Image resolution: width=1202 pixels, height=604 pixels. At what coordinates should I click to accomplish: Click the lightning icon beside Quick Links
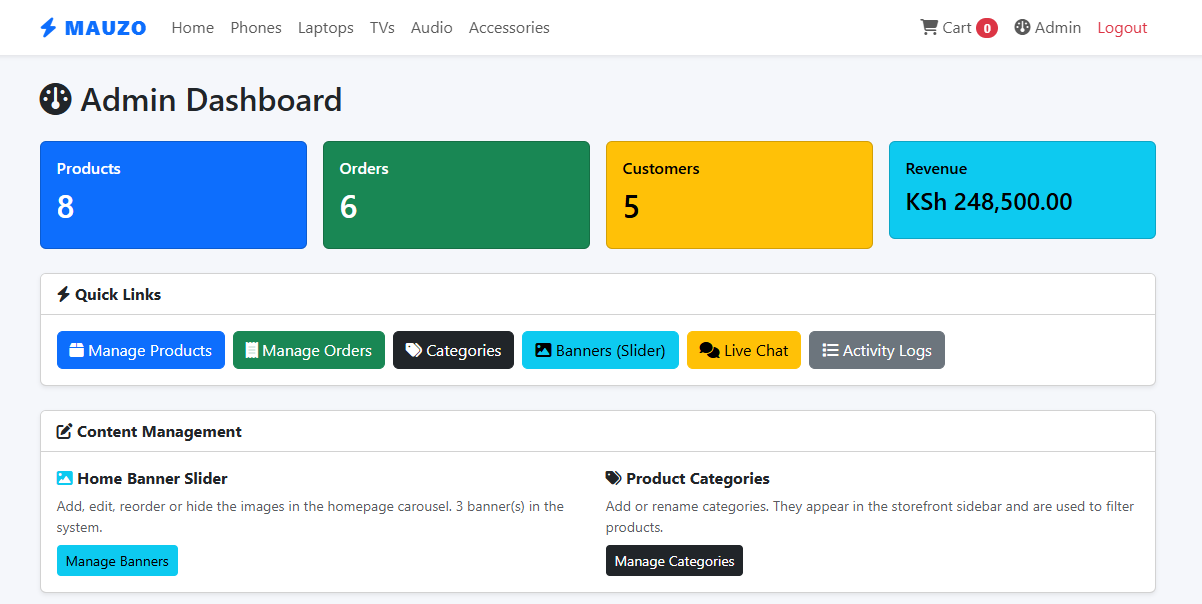click(x=64, y=294)
